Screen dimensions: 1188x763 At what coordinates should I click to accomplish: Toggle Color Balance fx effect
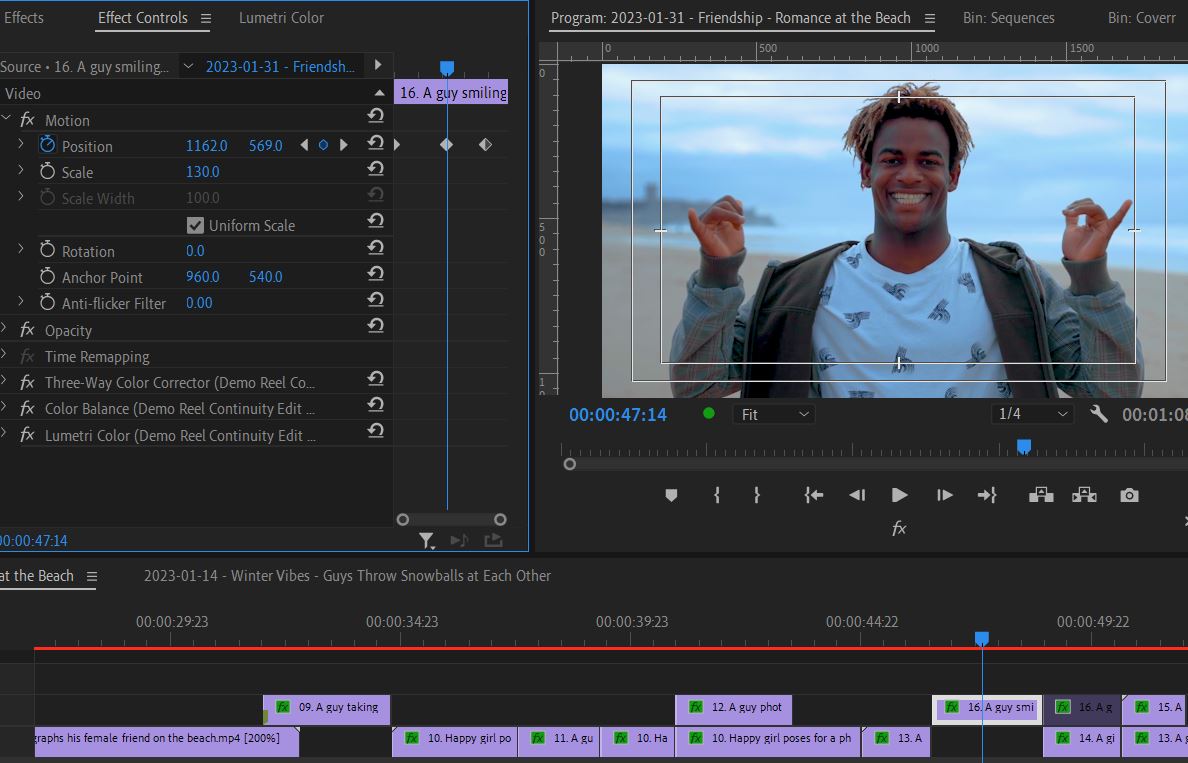tap(27, 408)
